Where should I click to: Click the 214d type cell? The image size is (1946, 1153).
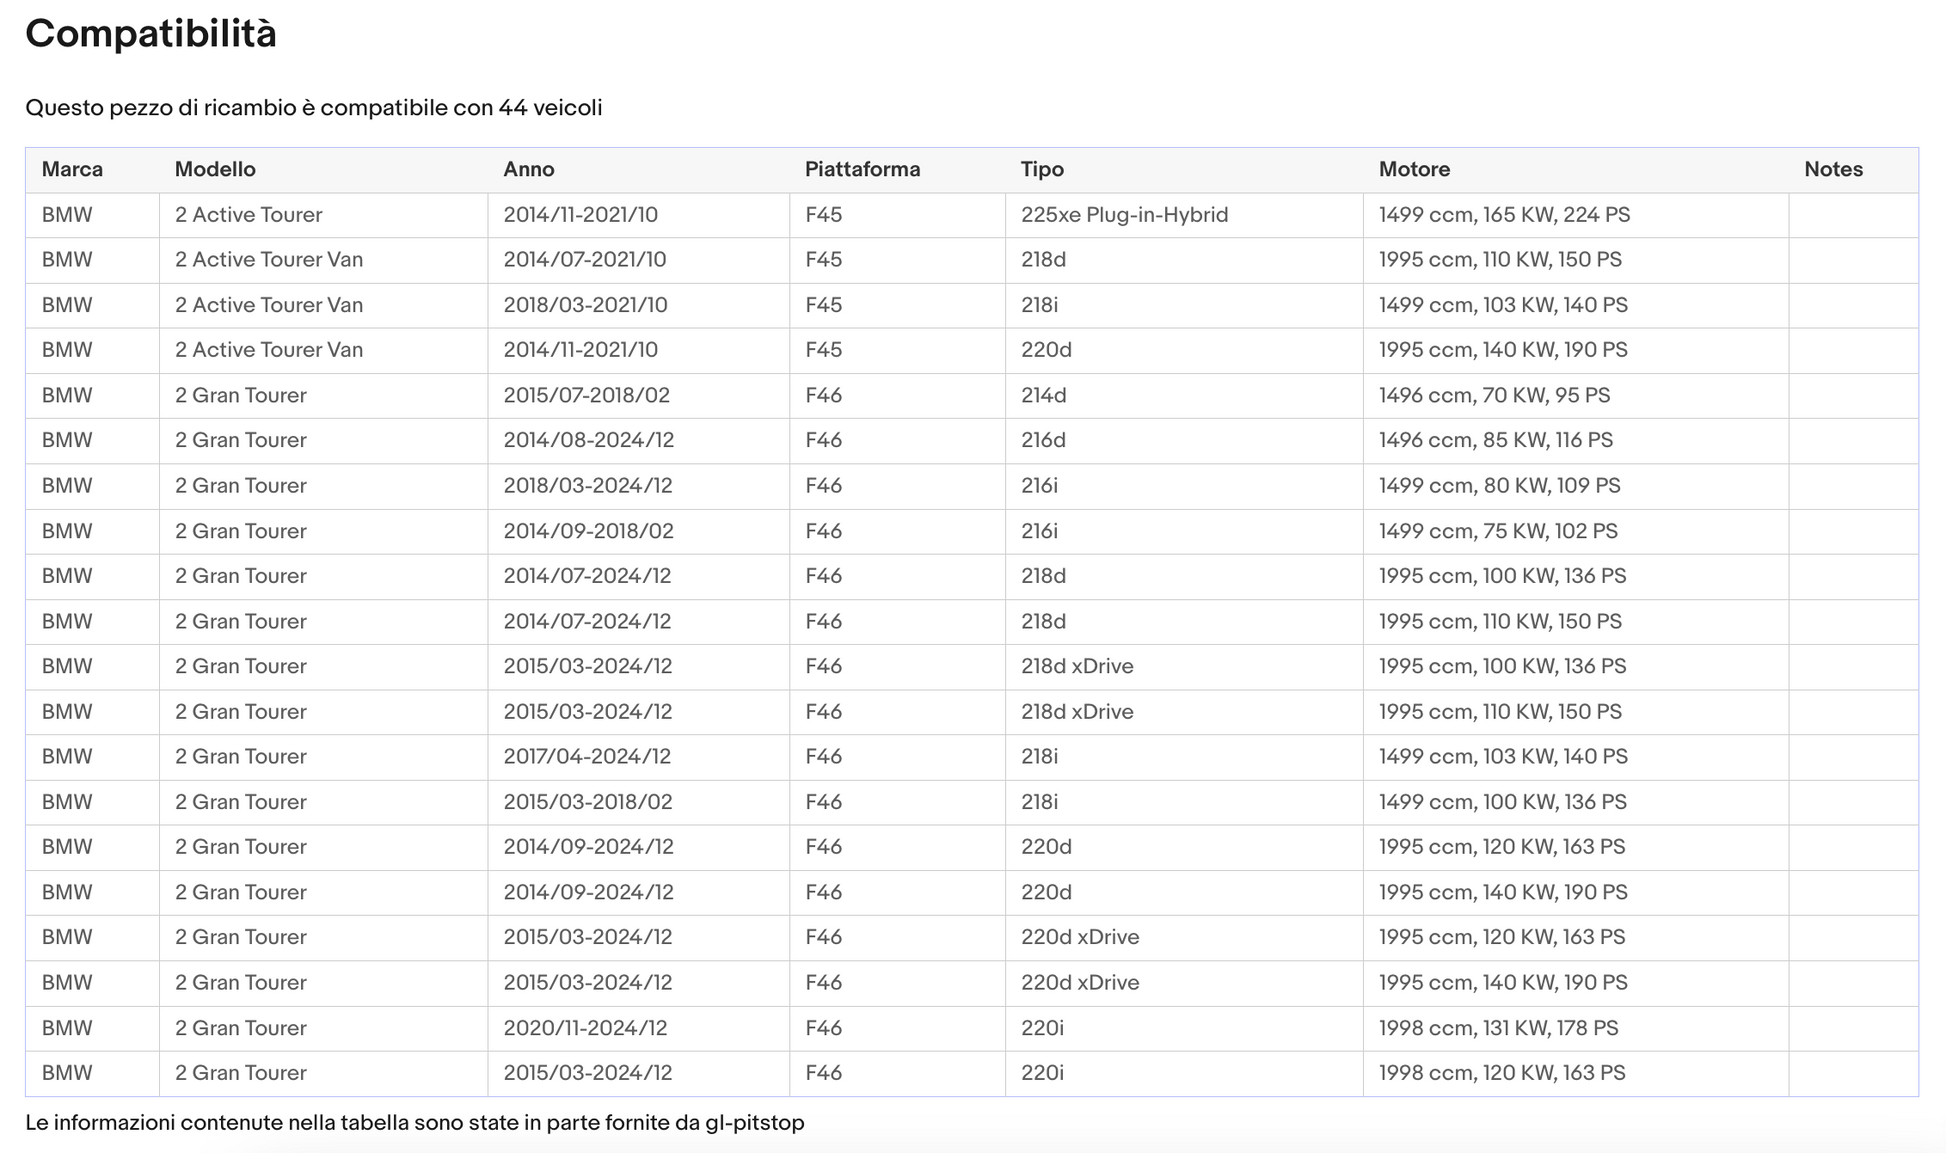tap(1184, 395)
